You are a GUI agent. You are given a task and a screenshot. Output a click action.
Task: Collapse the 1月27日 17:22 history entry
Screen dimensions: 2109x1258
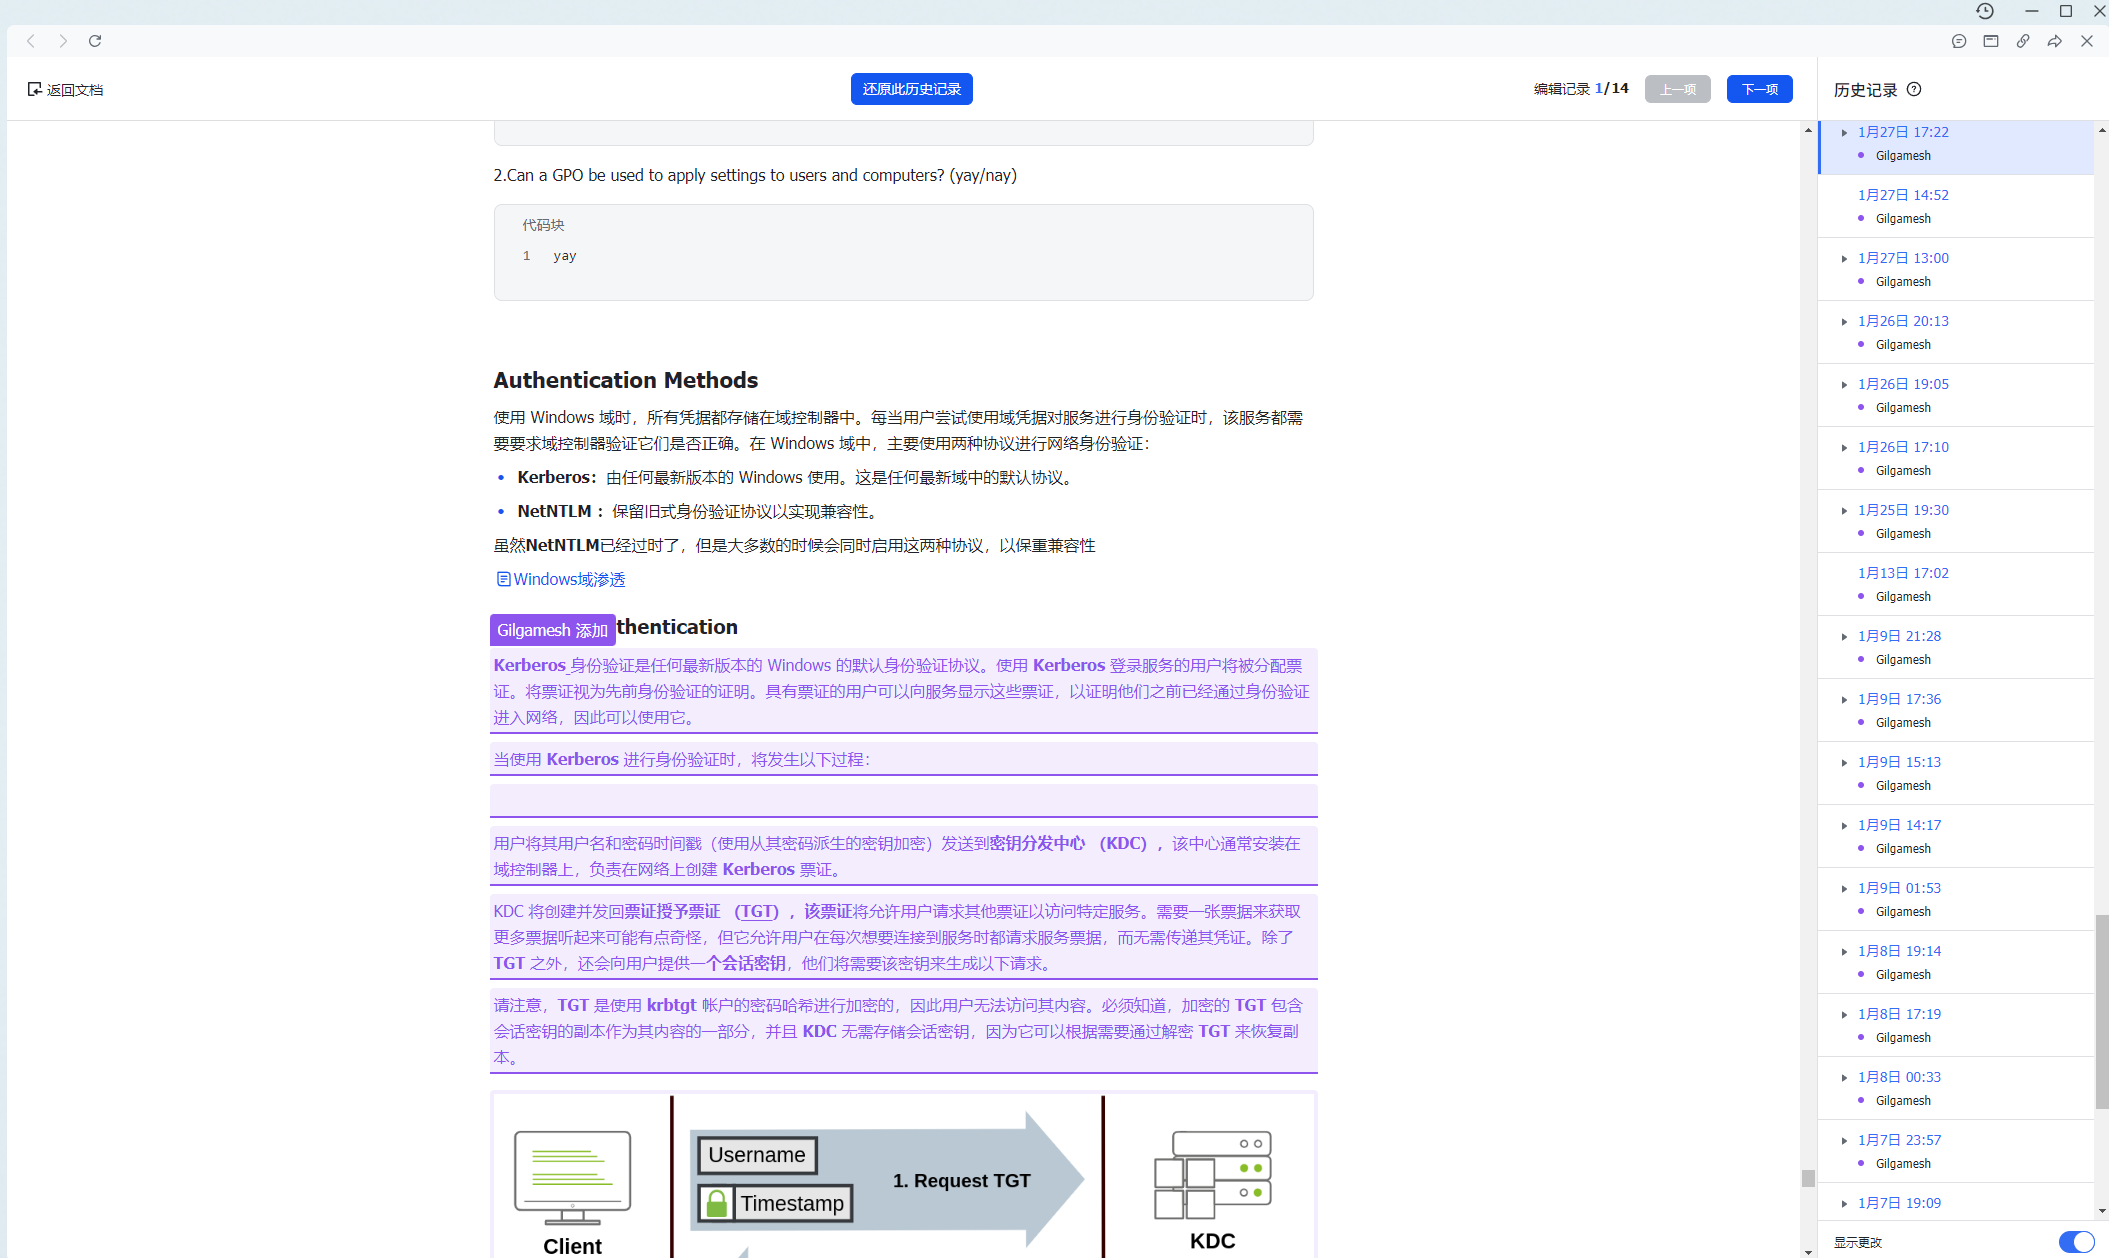click(x=1845, y=132)
